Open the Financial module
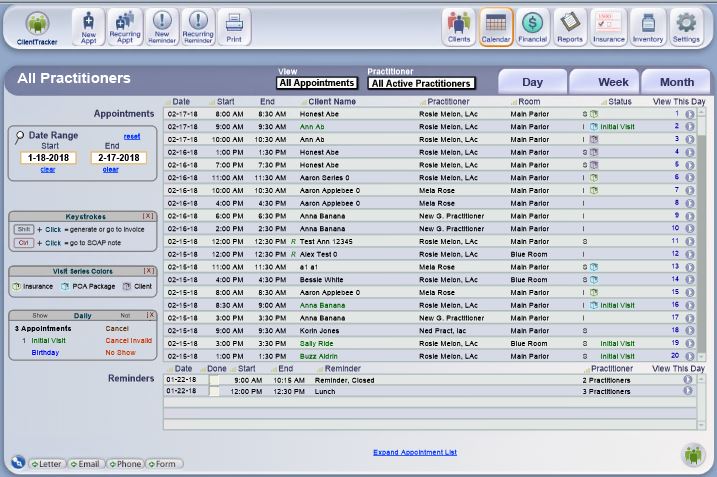Screen dimensions: 717x477 (532, 27)
